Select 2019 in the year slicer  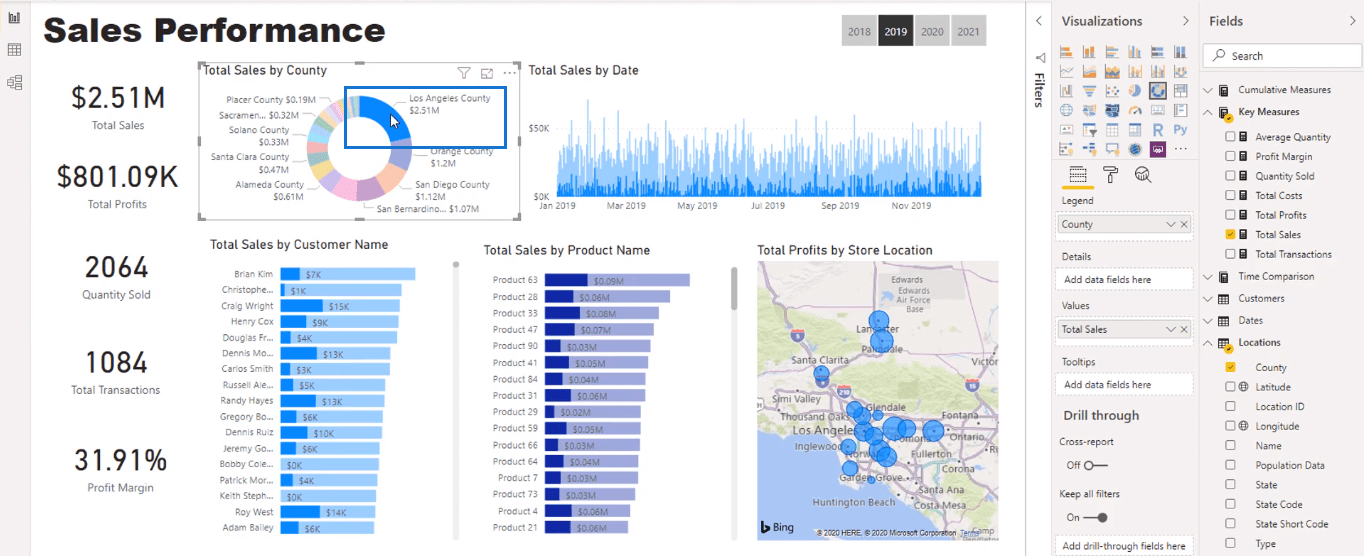click(895, 32)
